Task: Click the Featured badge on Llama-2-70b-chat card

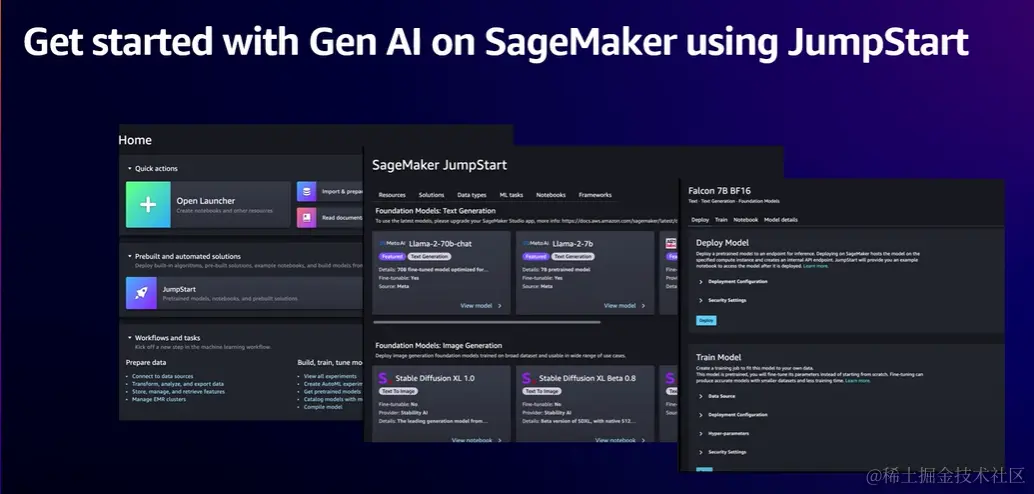Action: pos(392,257)
